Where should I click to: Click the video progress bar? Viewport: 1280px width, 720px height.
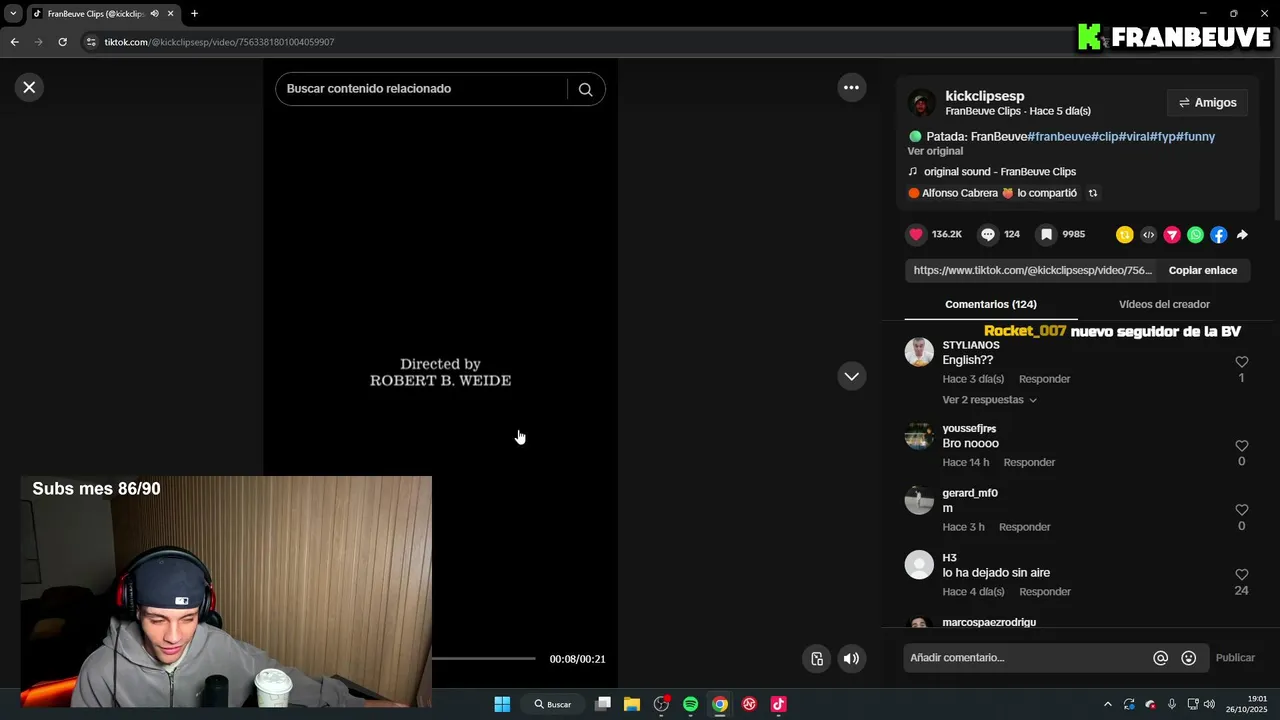click(x=484, y=659)
